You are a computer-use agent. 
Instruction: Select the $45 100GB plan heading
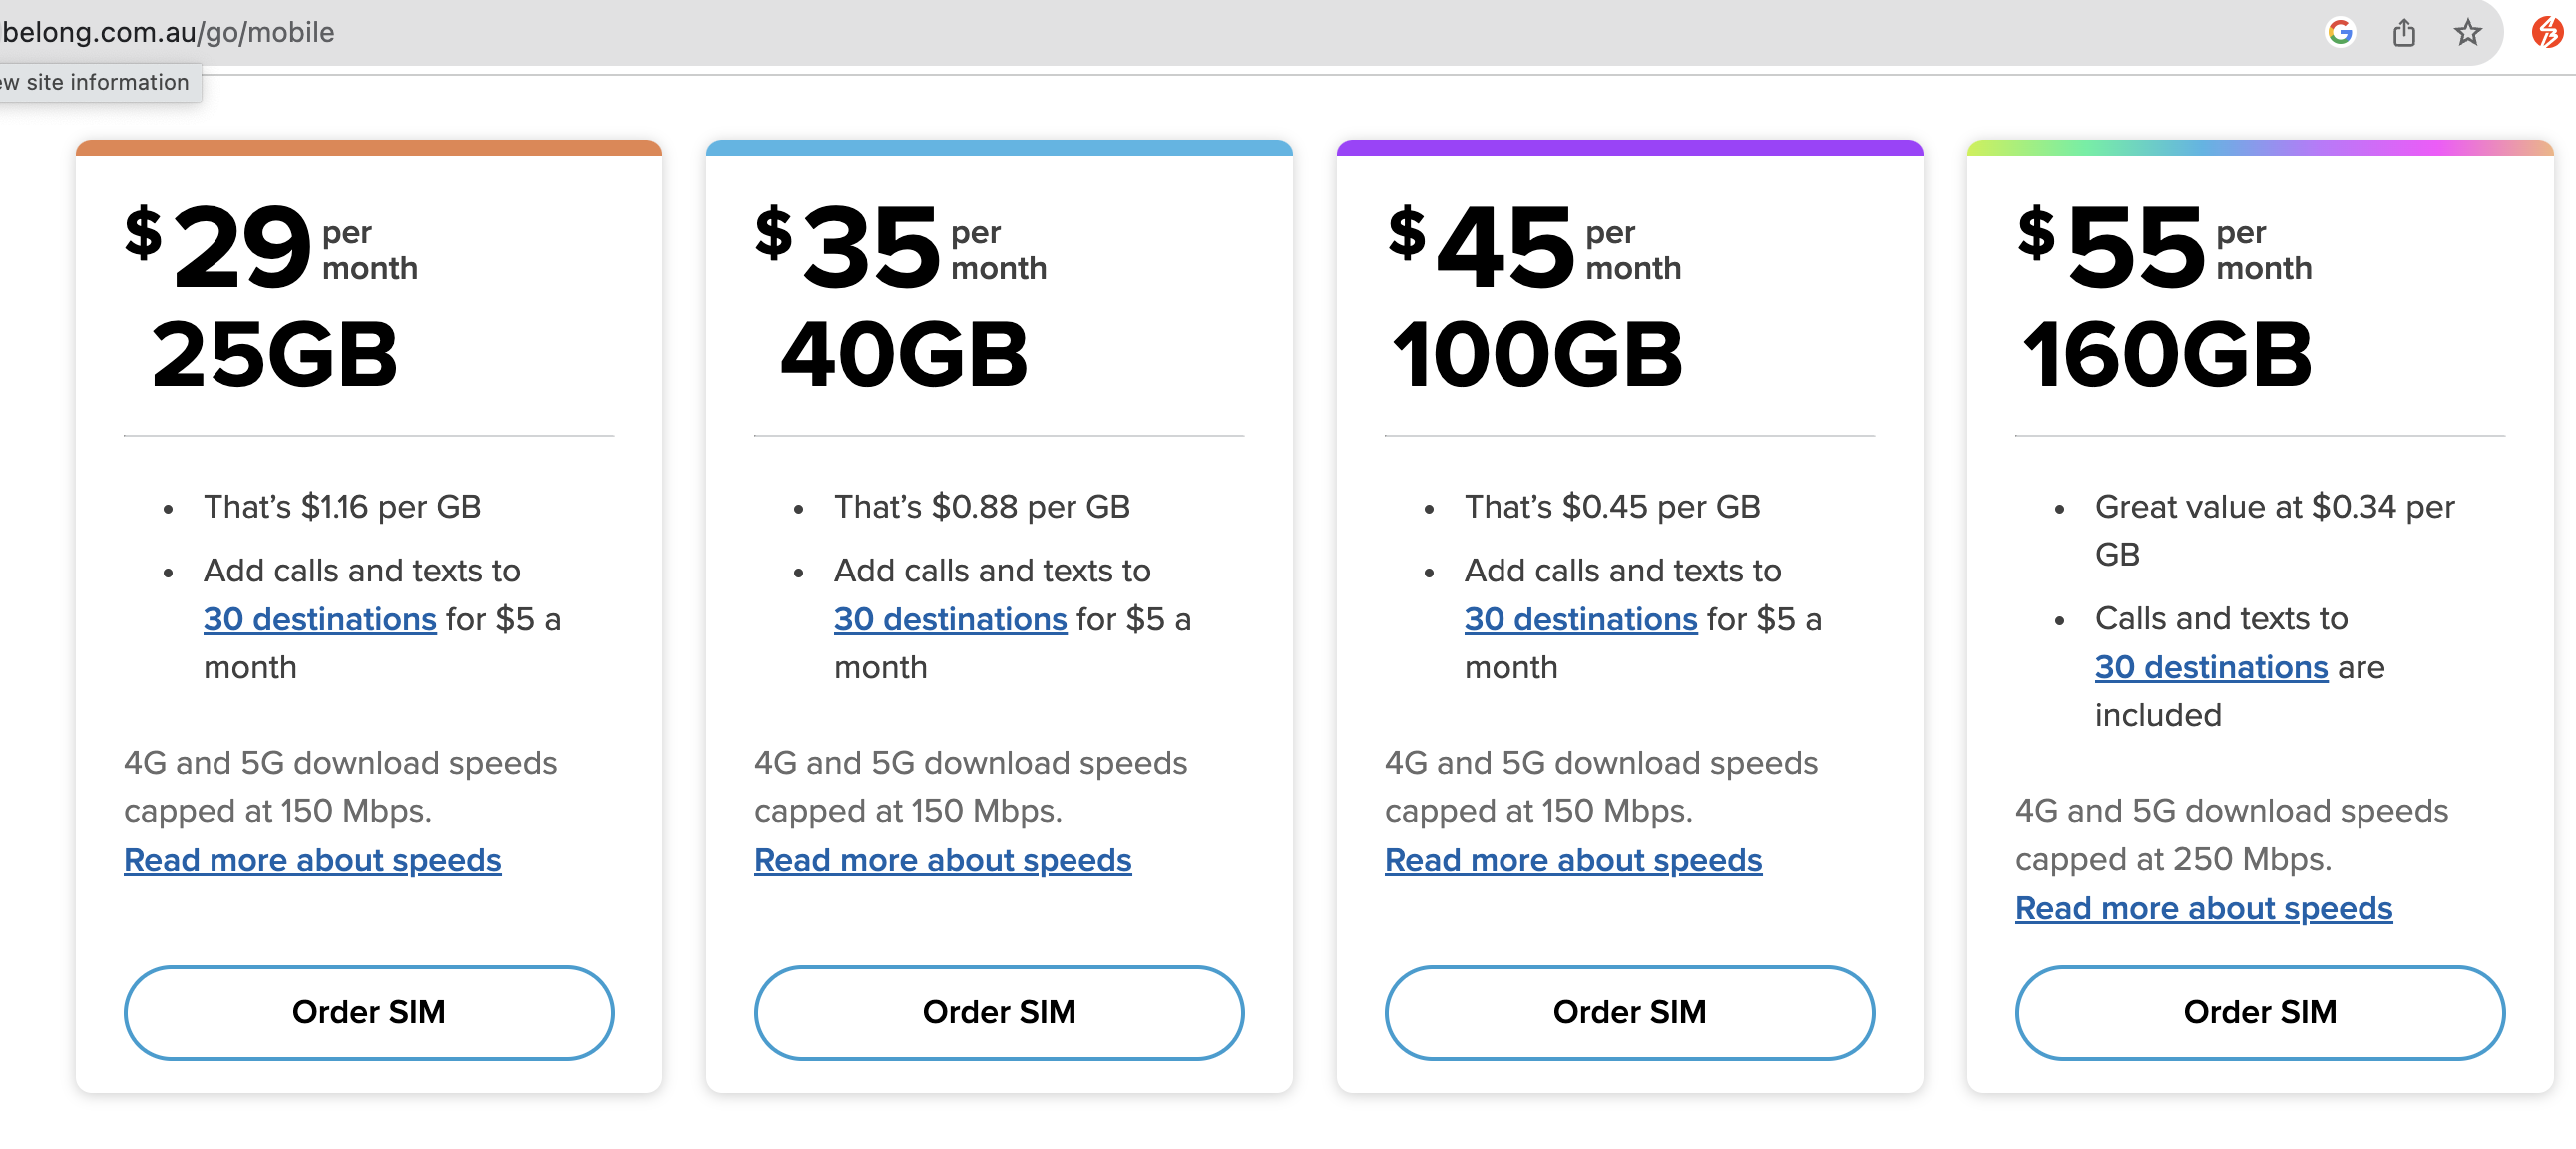1537,297
